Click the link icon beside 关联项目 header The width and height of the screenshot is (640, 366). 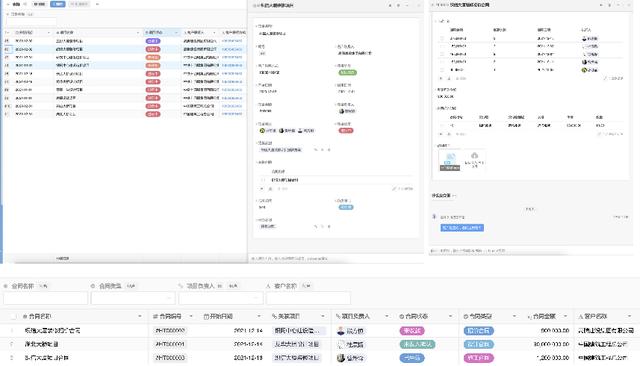tap(274, 316)
